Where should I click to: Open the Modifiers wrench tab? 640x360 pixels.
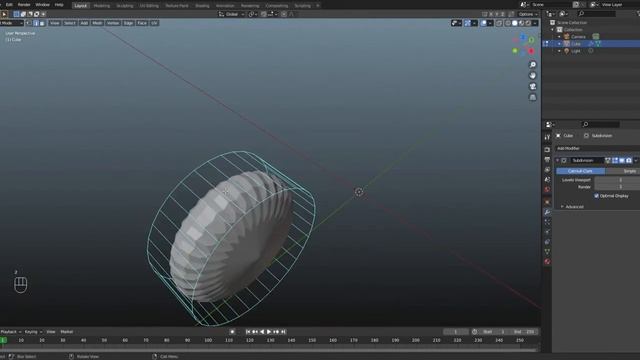coord(547,212)
